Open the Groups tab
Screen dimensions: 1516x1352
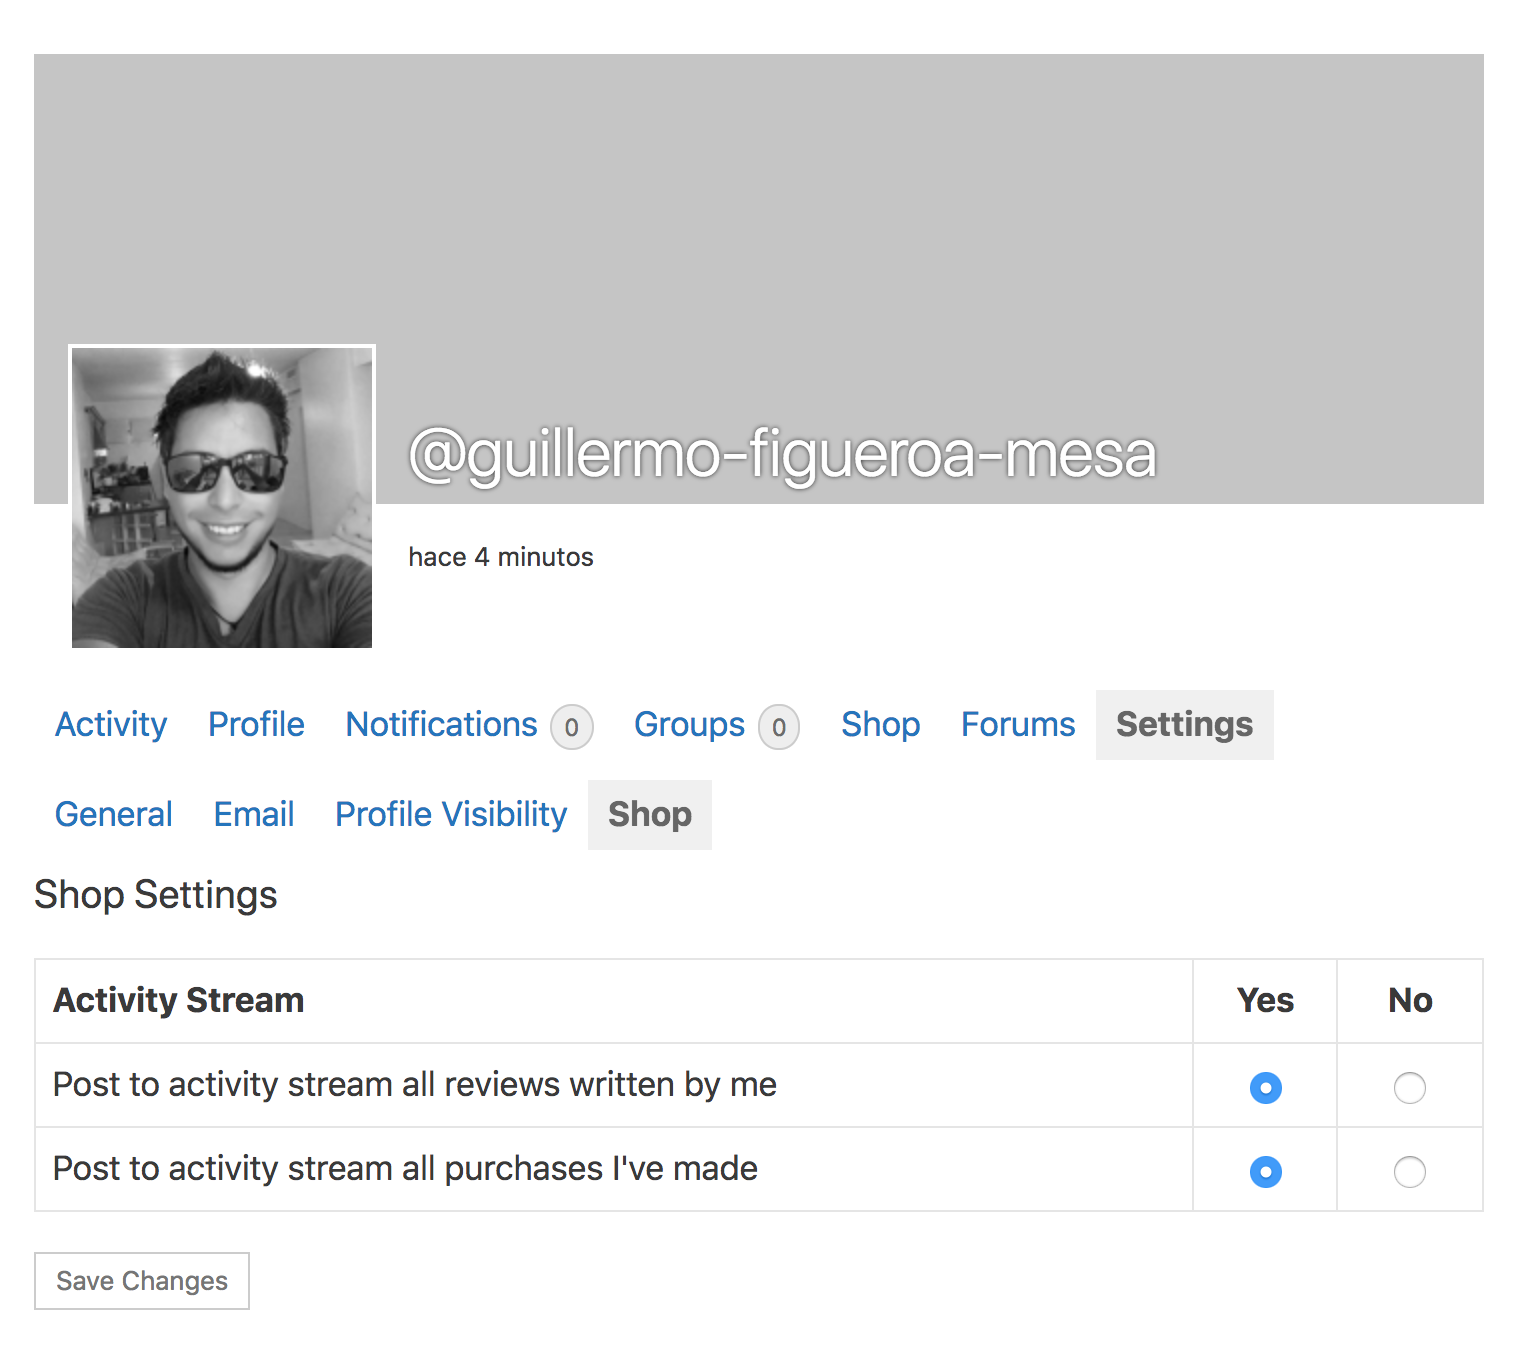click(689, 724)
